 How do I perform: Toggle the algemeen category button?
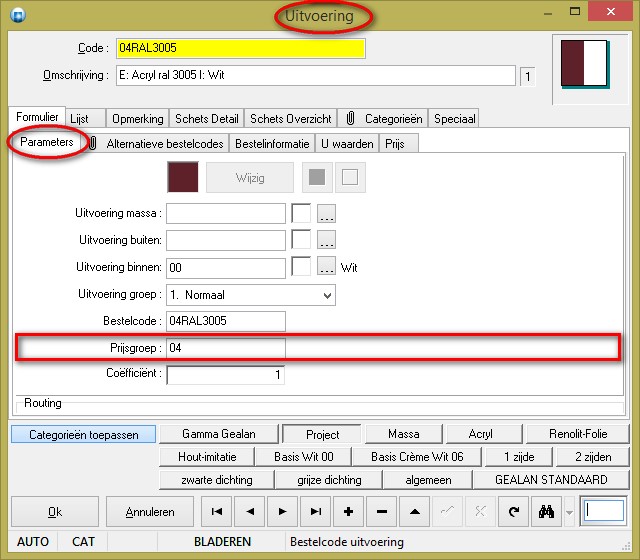pyautogui.click(x=428, y=480)
